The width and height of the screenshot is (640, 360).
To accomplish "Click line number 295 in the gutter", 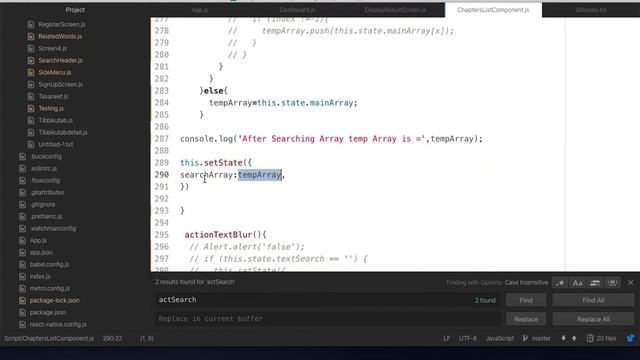I will [162, 235].
